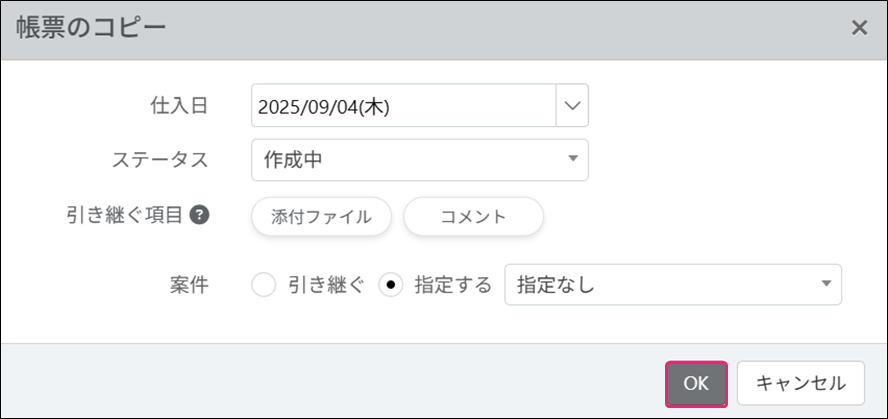This screenshot has height=419, width=888.
Task: Click the help icon beside 引き継ぐ項目
Action: 199,215
